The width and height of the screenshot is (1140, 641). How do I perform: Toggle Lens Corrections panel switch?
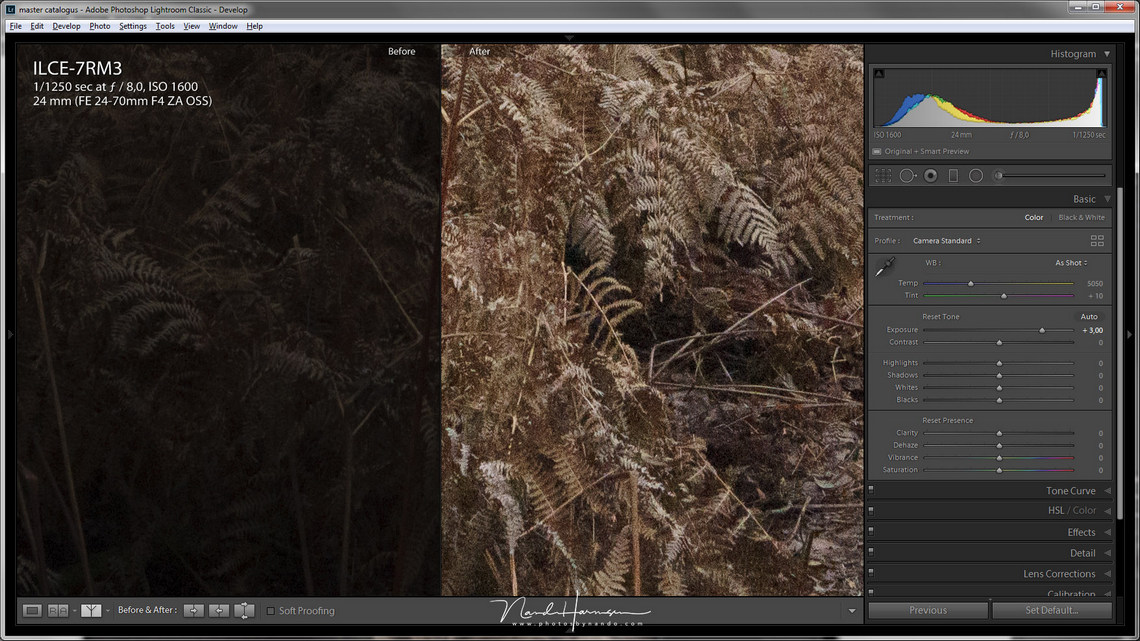871,573
